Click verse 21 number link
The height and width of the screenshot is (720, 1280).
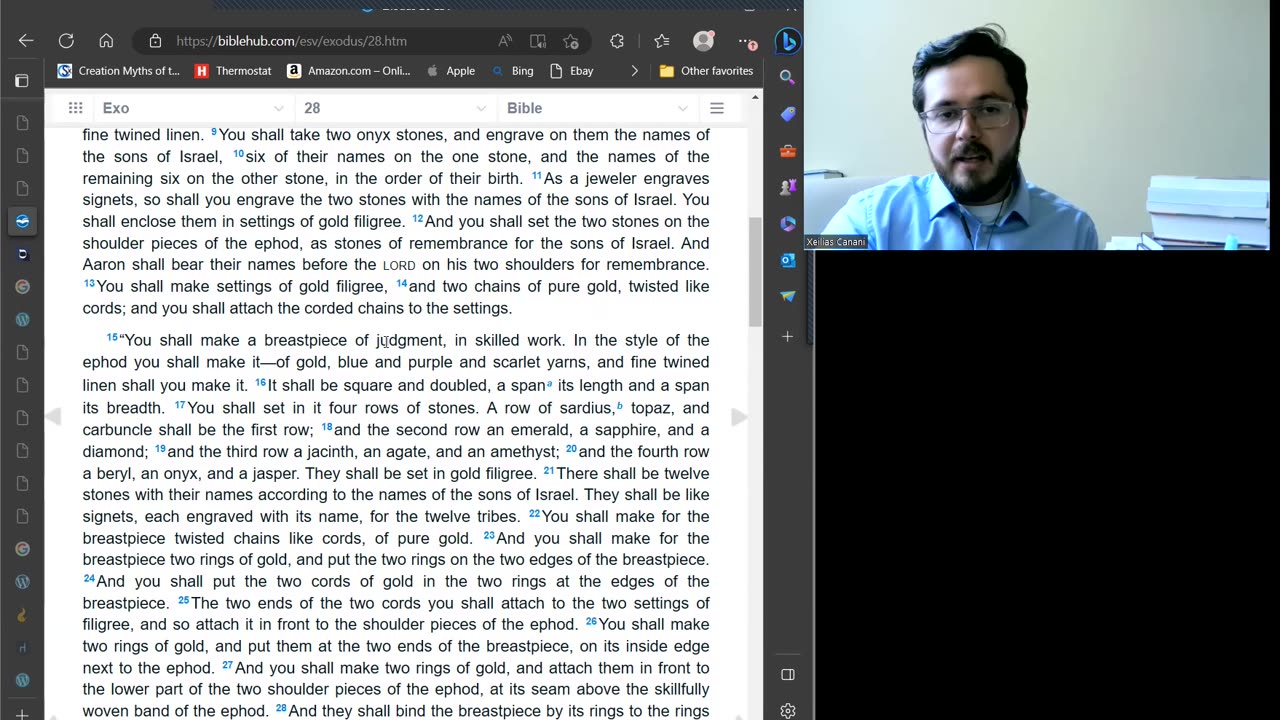[x=549, y=471]
